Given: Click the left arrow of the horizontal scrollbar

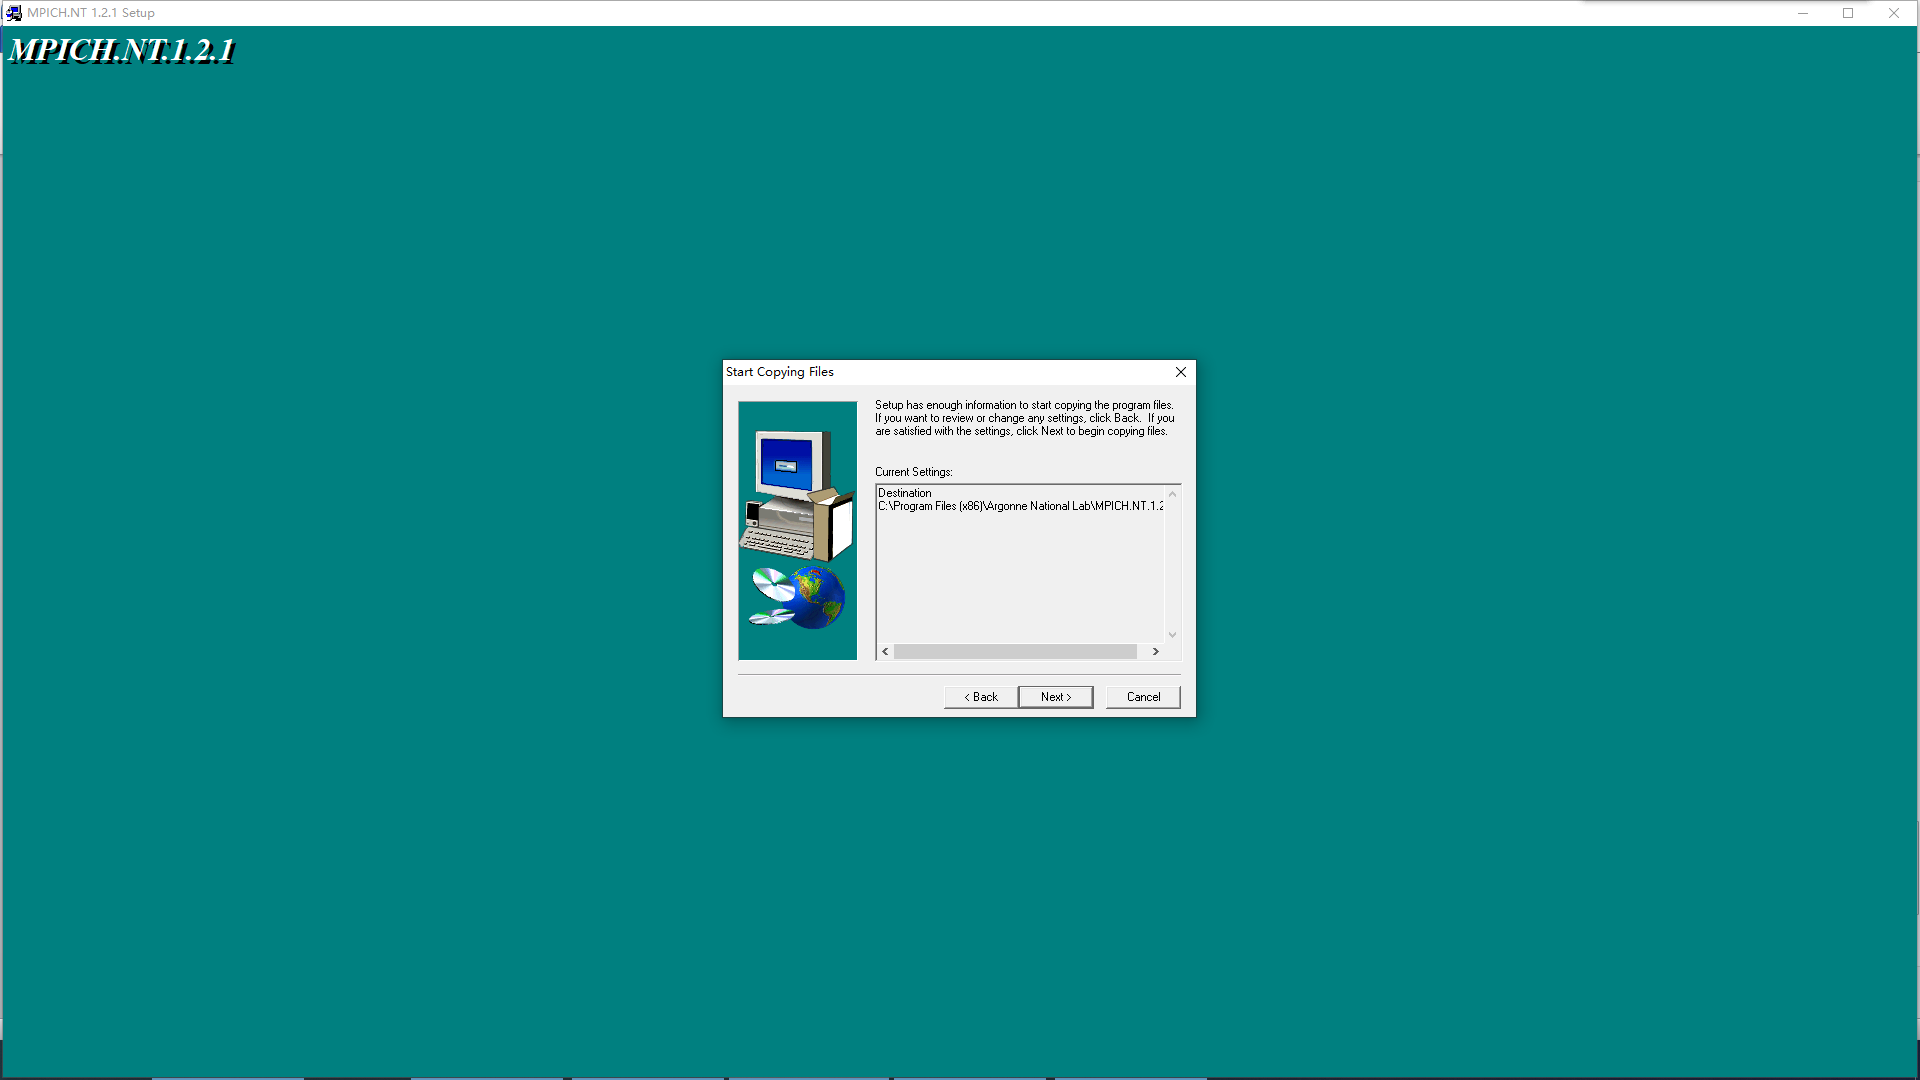Looking at the screenshot, I should click(884, 651).
